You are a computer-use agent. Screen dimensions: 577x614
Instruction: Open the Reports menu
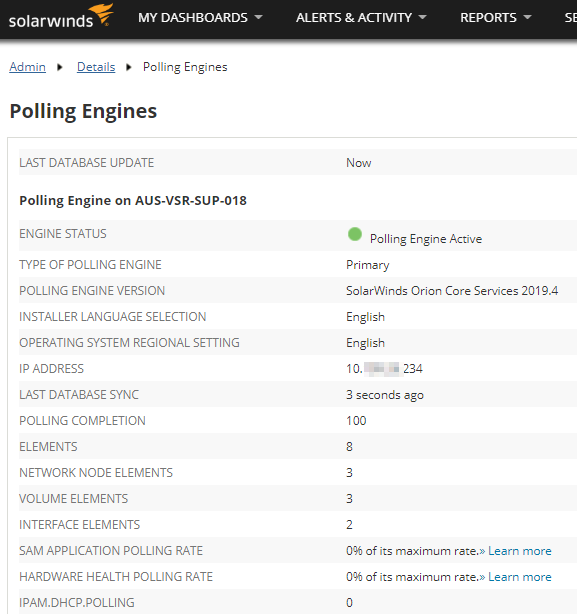pyautogui.click(x=496, y=18)
